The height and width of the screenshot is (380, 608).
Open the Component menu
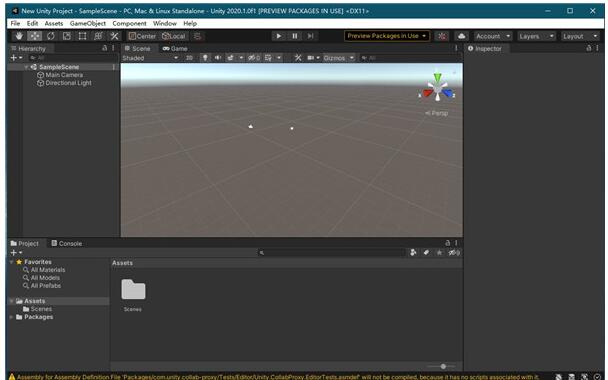point(130,23)
